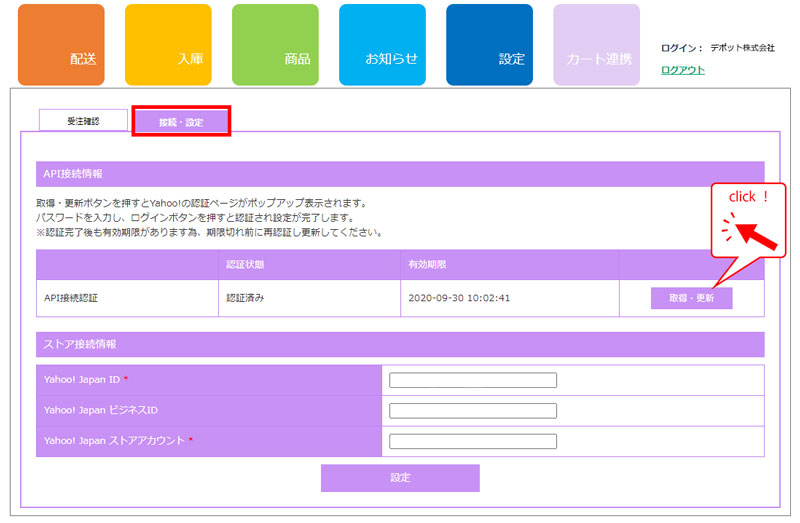
Task: Switch to the 接続・設定 tab
Action: (181, 122)
